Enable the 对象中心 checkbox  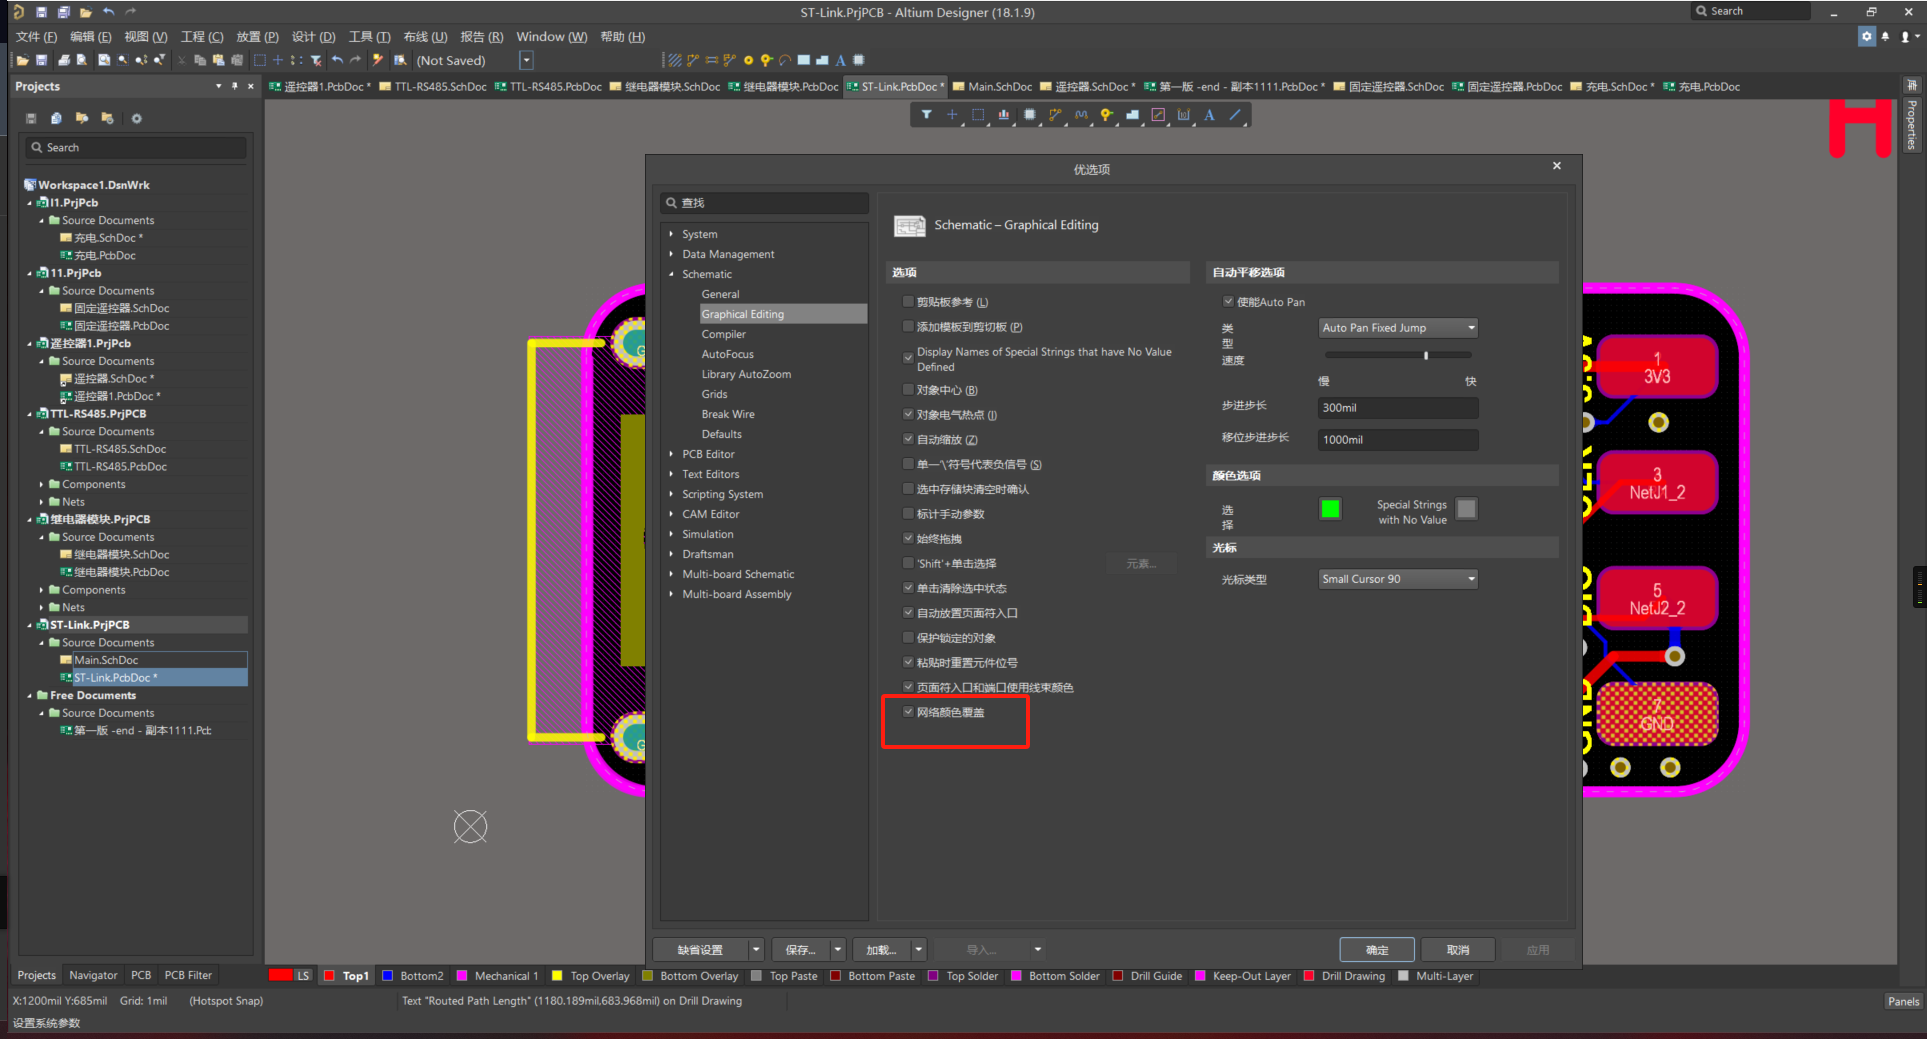coord(908,390)
